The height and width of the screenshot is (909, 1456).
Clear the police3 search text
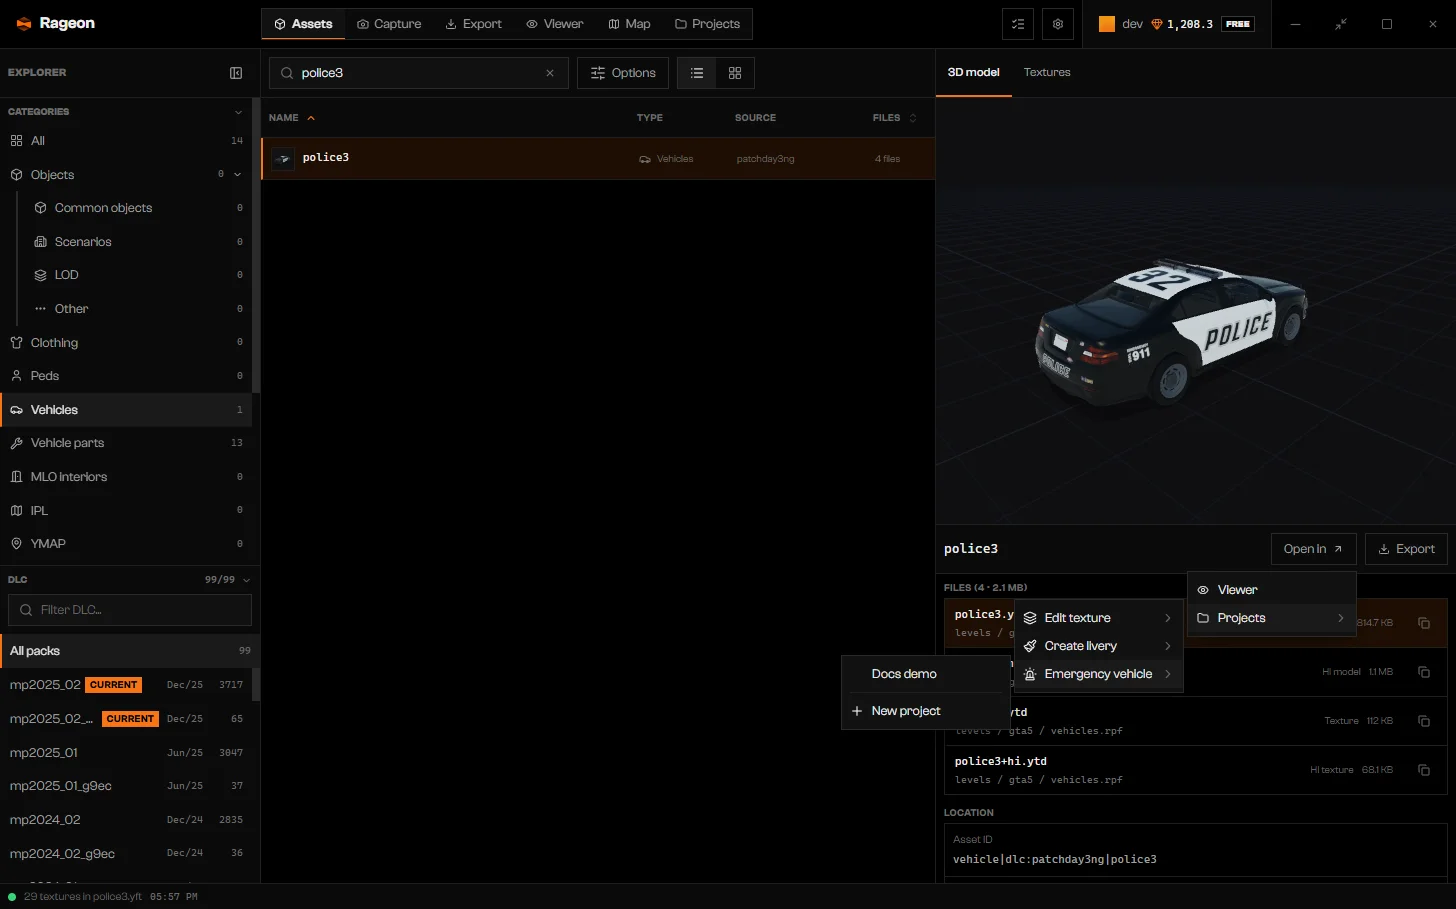[550, 73]
